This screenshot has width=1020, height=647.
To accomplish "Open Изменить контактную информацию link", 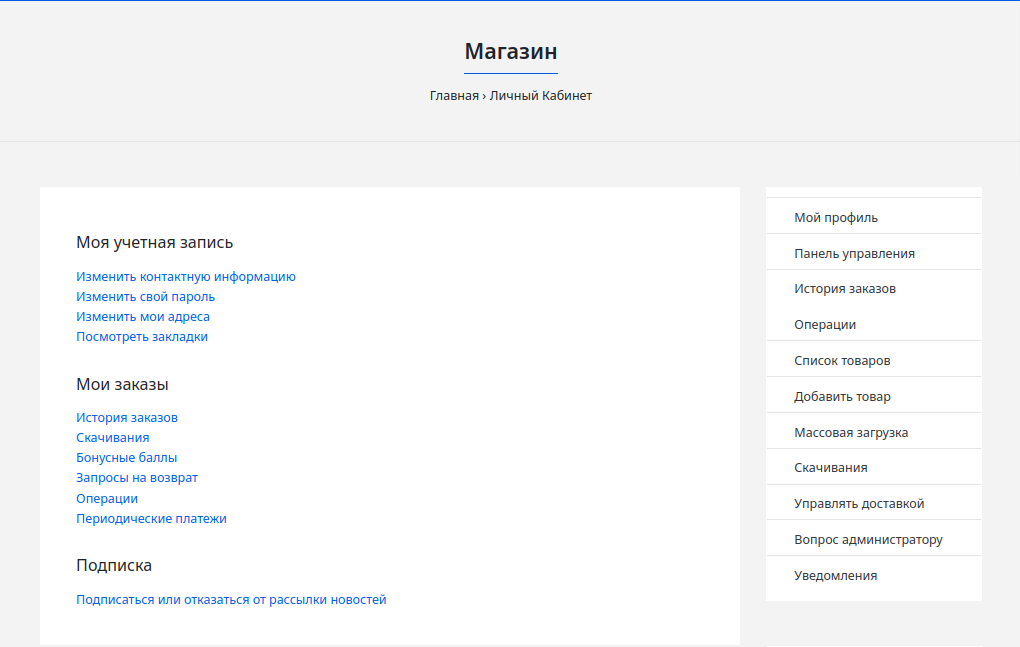I will [x=186, y=277].
